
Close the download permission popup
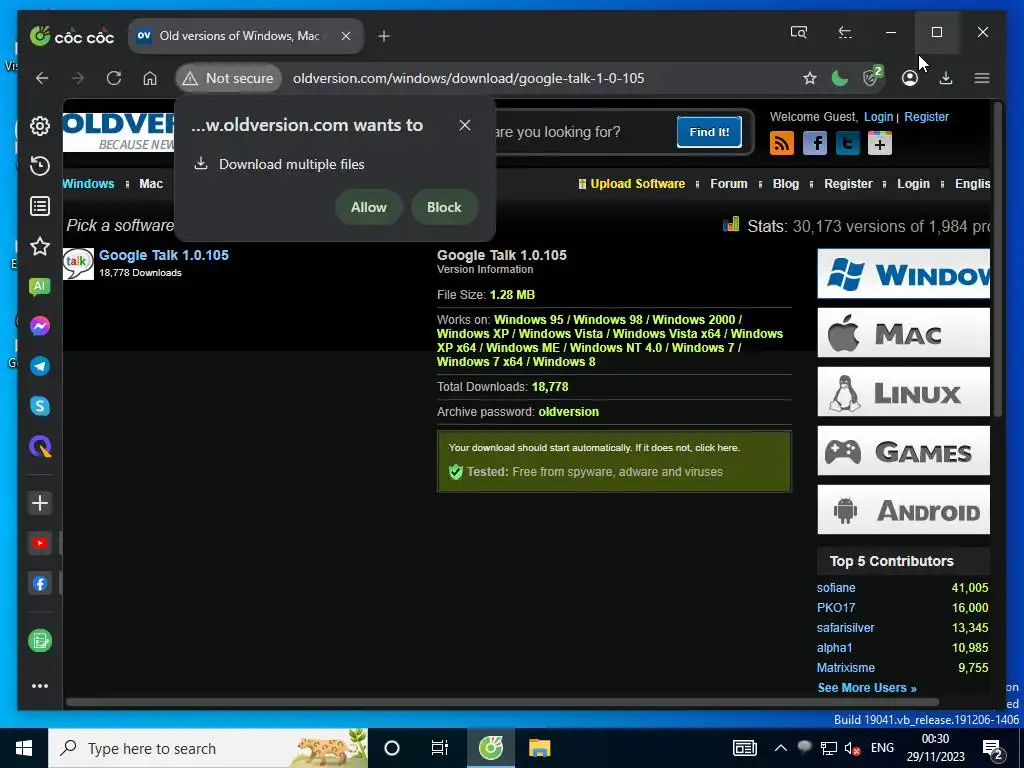(x=465, y=125)
